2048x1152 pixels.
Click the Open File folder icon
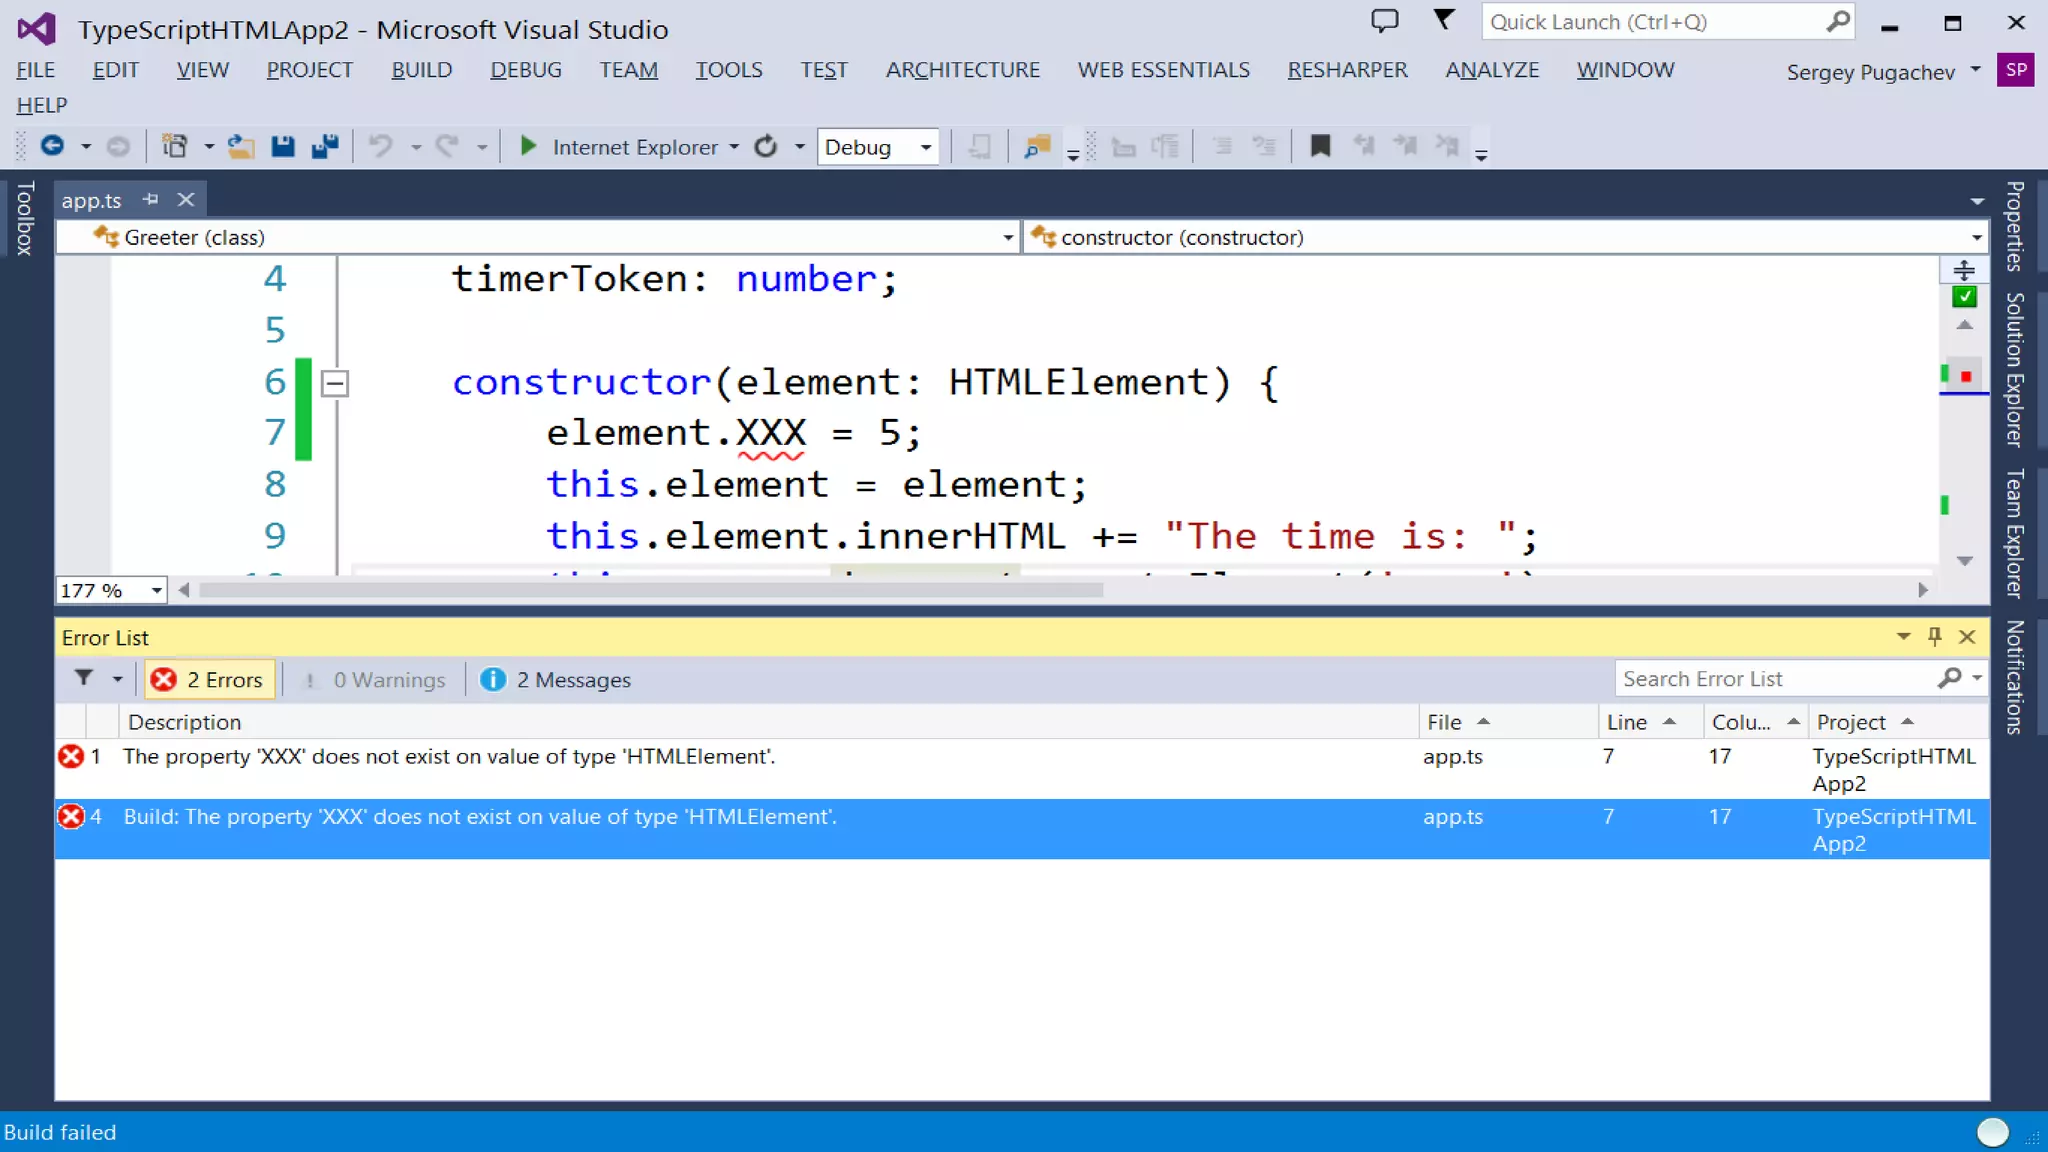tap(240, 147)
